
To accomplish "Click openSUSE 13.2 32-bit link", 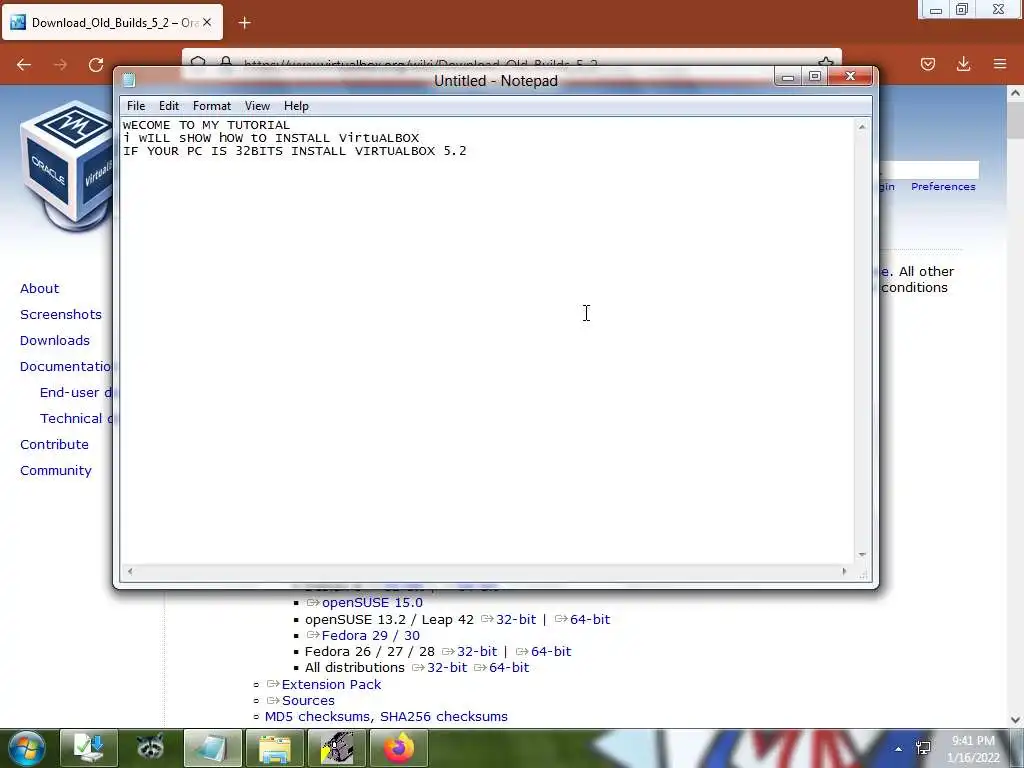I will point(515,620).
